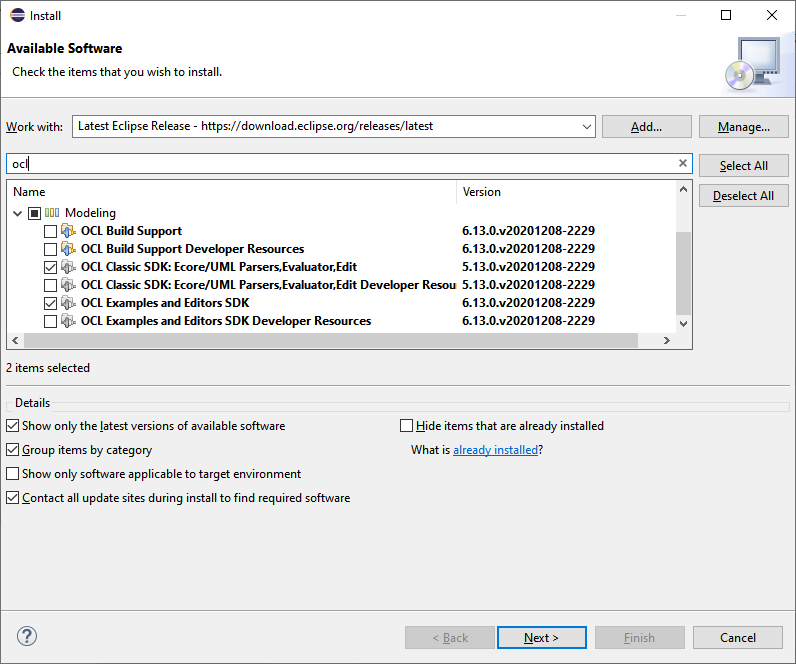Toggle Contact all update sites during install
The width and height of the screenshot is (796, 664).
[x=13, y=497]
